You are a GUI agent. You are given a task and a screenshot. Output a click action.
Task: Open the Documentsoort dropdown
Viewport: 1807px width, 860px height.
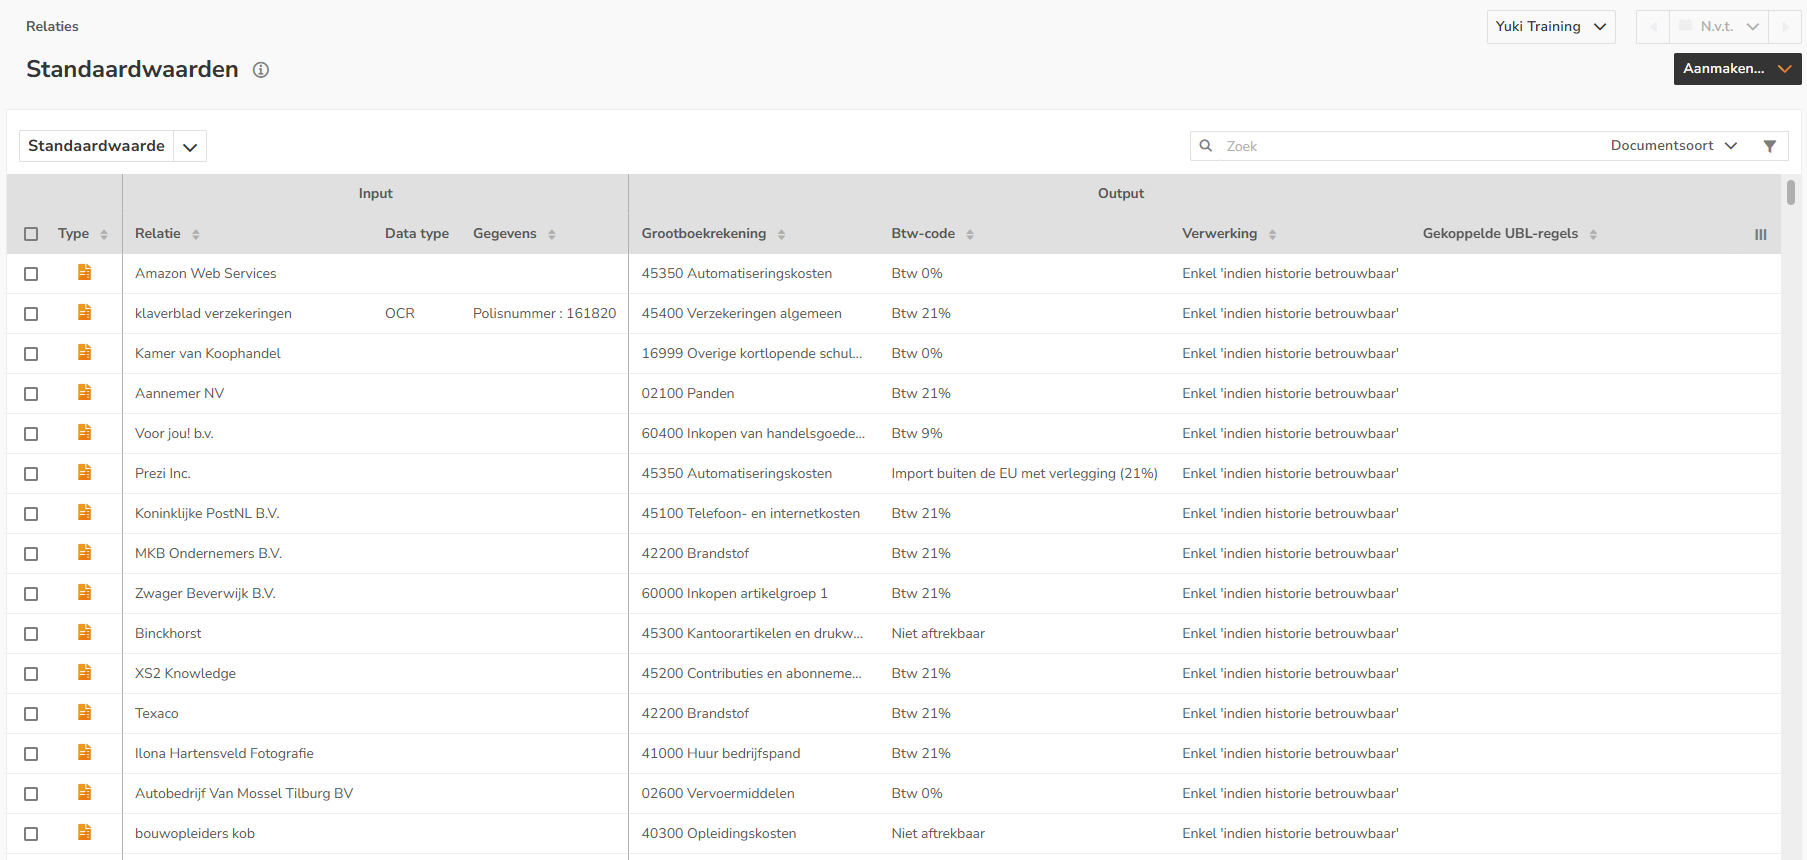[x=1673, y=146]
